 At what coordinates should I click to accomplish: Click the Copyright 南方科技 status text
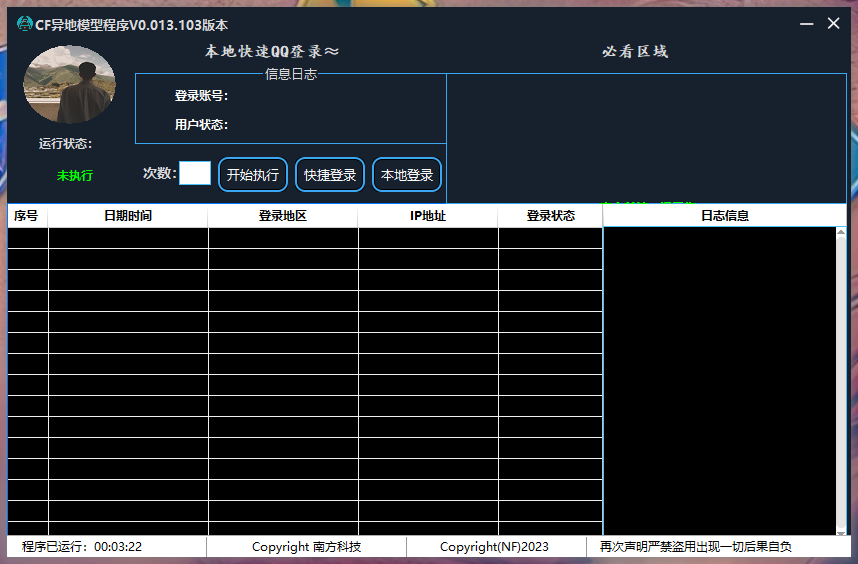tap(306, 547)
